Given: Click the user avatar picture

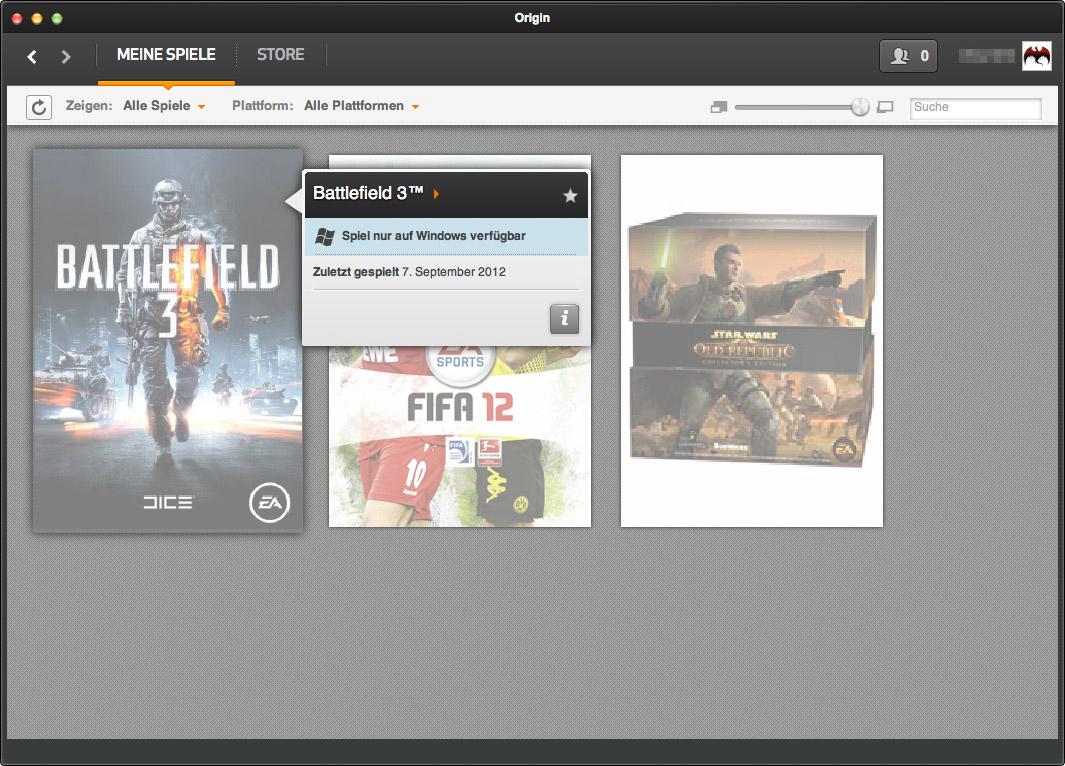Looking at the screenshot, I should click(x=1037, y=56).
